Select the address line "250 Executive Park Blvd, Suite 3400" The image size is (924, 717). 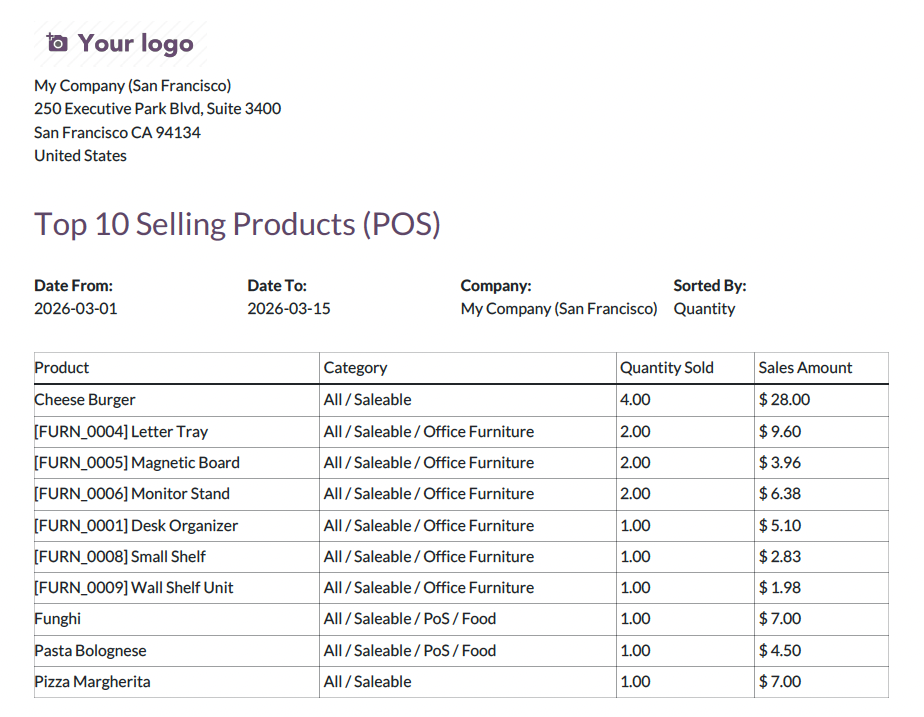click(x=157, y=109)
